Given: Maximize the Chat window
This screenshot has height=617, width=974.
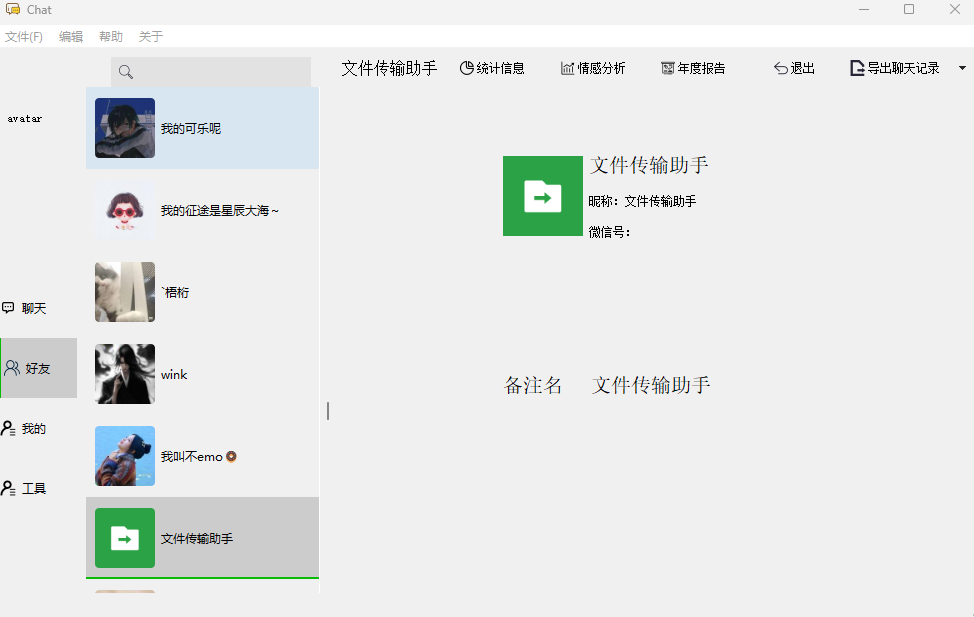Looking at the screenshot, I should click(x=909, y=9).
